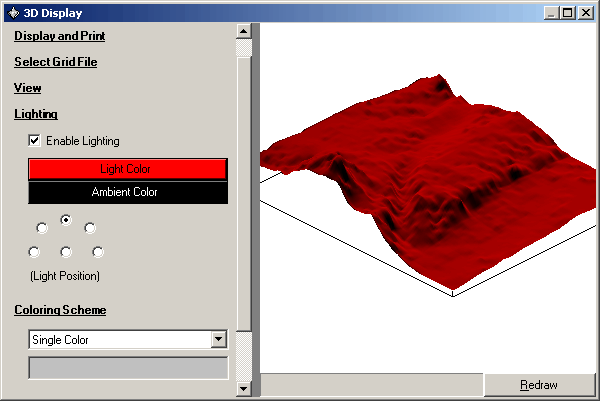Click the side panel scrollbar thumb
Viewport: 600px width, 401px height.
[x=244, y=194]
